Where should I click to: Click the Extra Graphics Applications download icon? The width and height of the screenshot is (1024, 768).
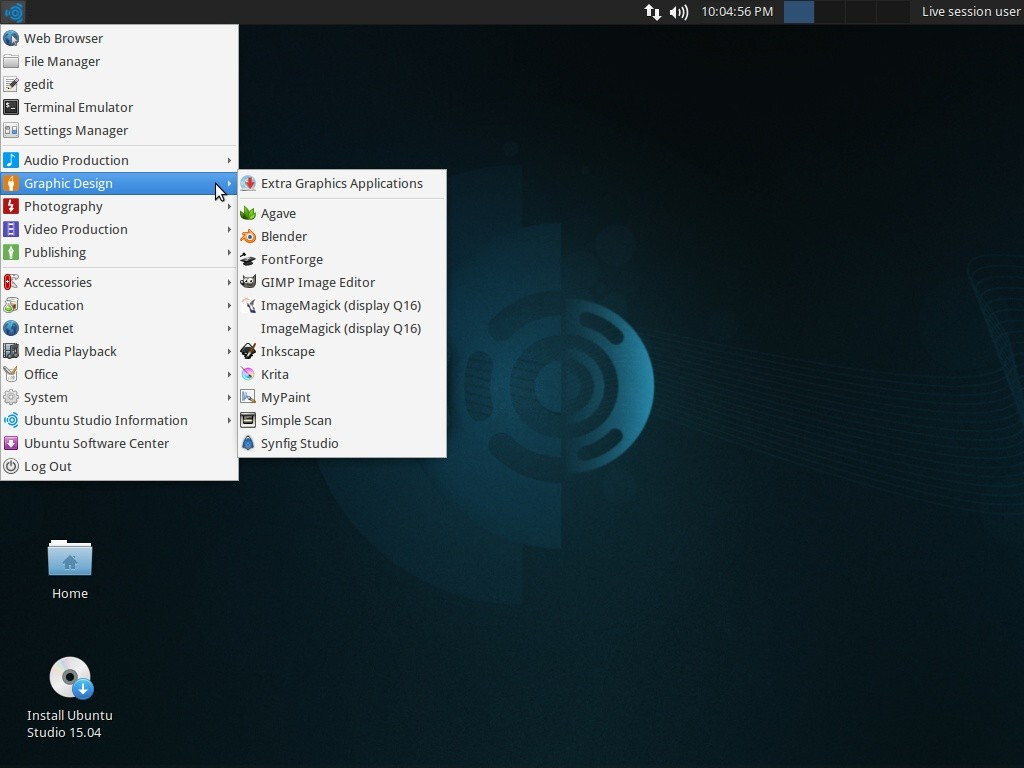point(248,184)
